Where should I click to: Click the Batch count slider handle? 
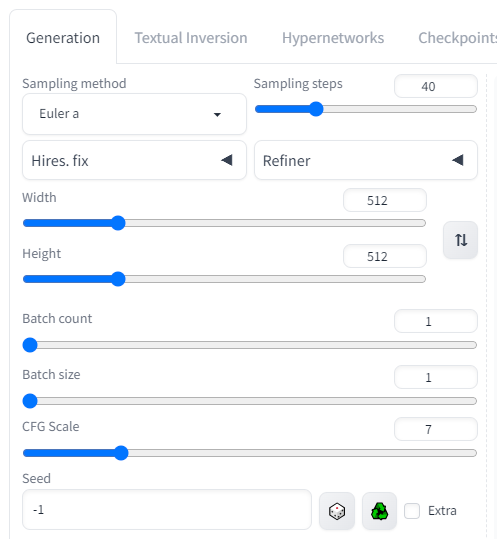30,345
